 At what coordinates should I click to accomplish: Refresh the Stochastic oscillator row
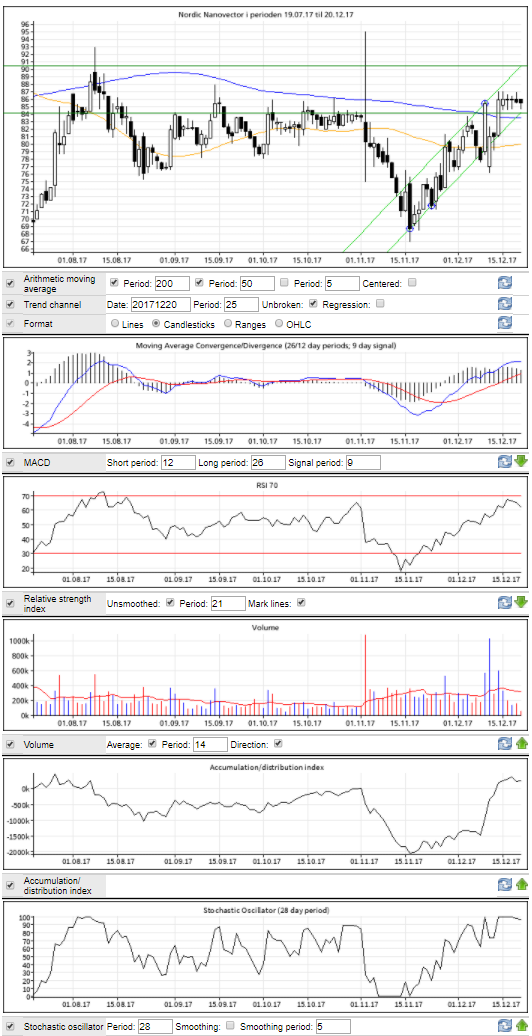point(505,1026)
